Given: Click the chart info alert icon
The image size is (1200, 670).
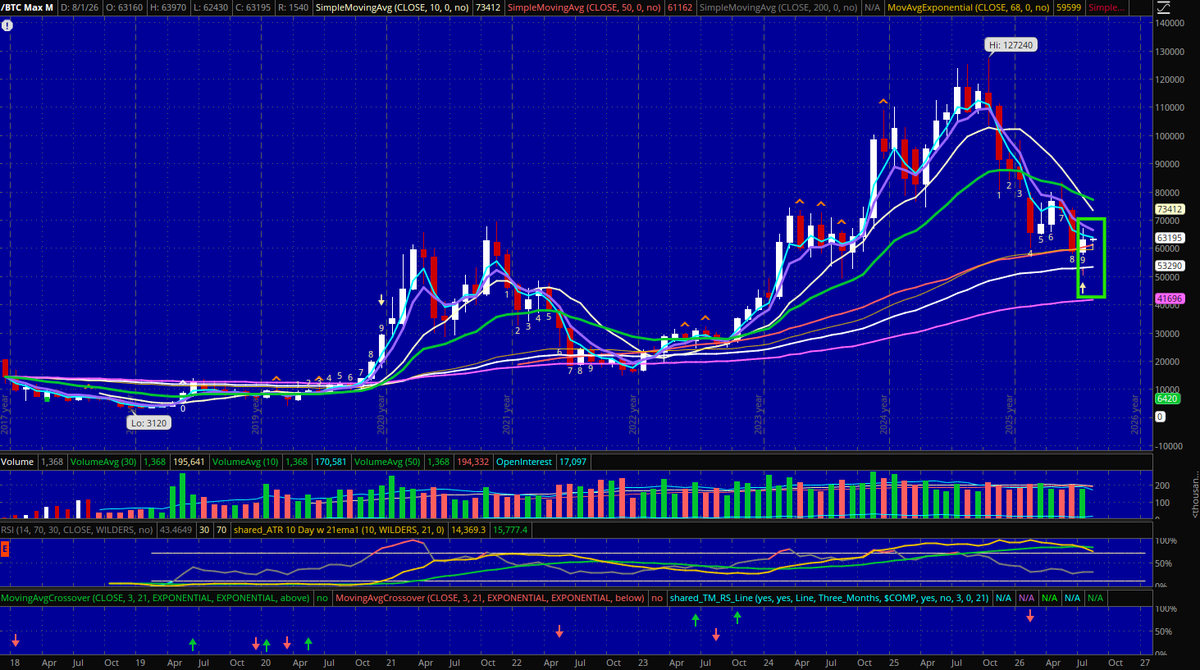Looking at the screenshot, I should coord(8,23).
